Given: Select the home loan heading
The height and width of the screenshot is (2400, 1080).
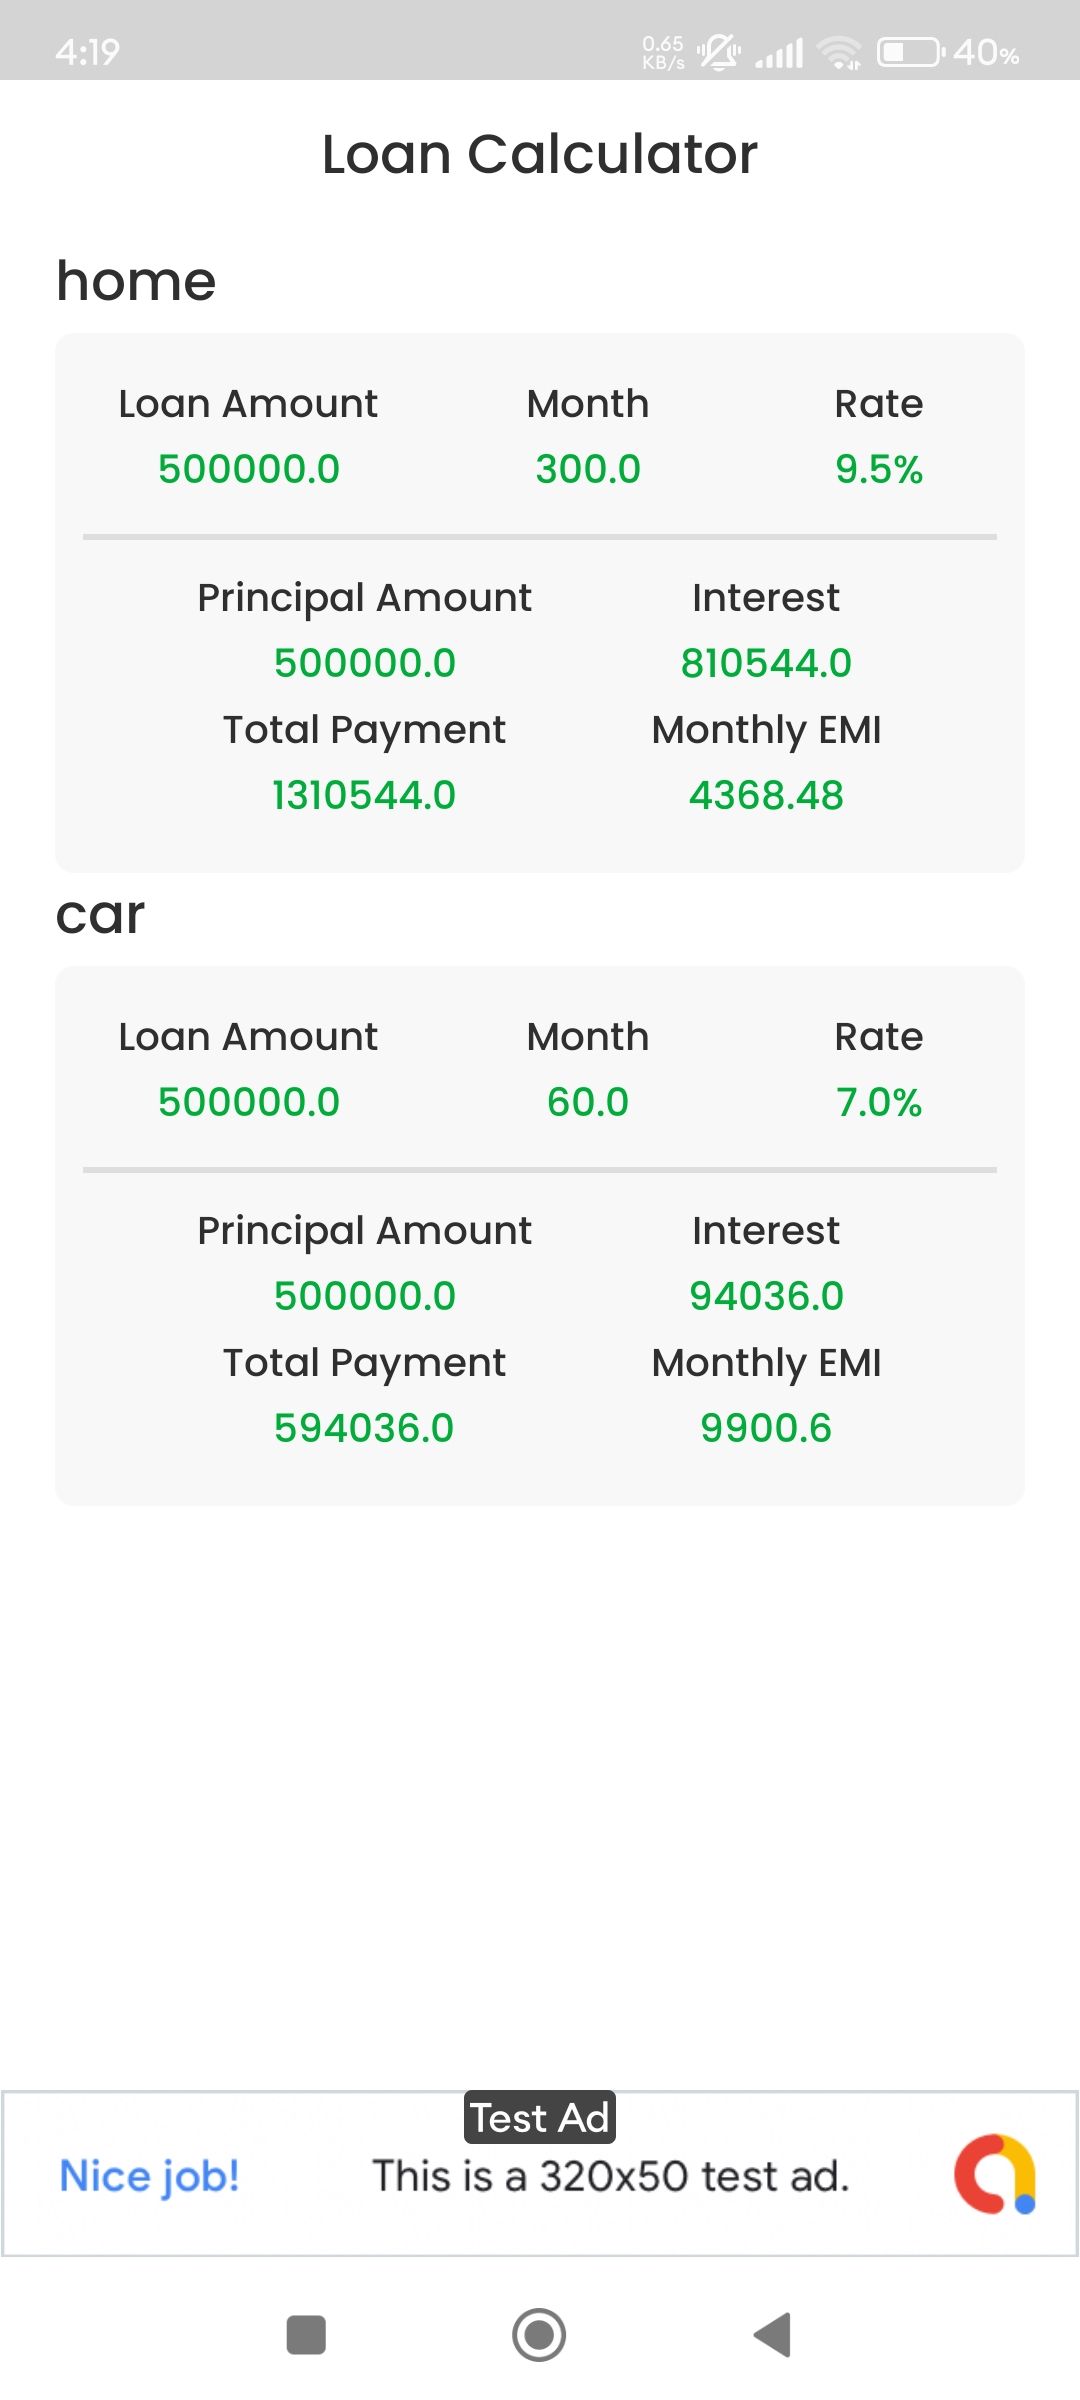Looking at the screenshot, I should (136, 281).
